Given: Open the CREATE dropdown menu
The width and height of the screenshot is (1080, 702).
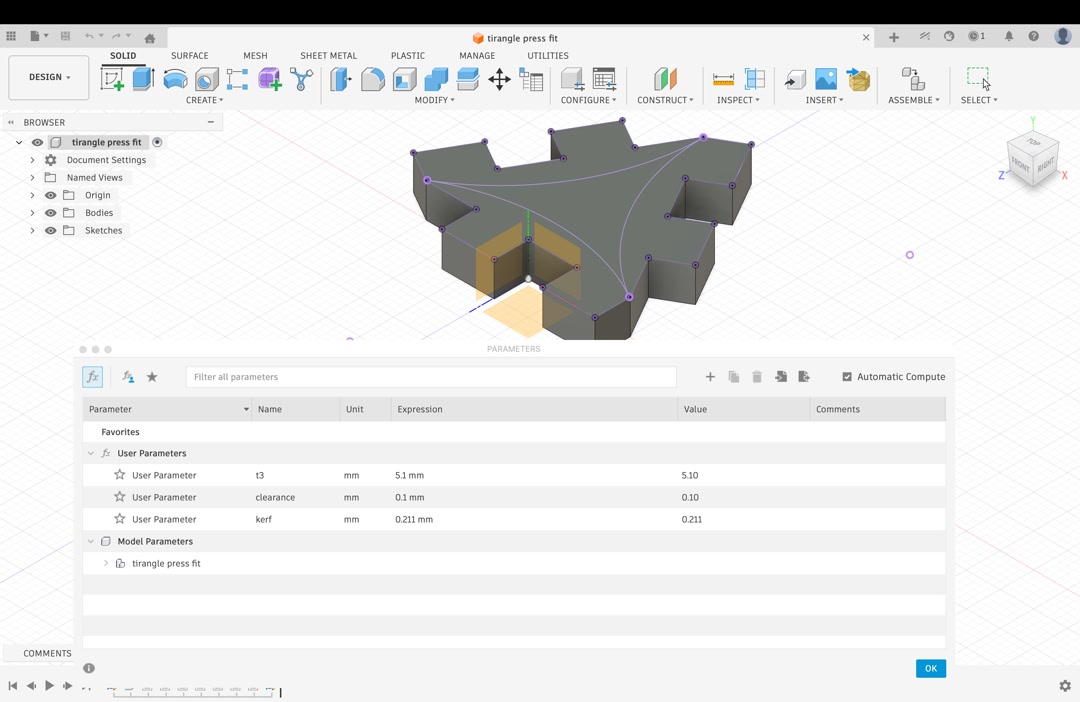Looking at the screenshot, I should (x=205, y=100).
